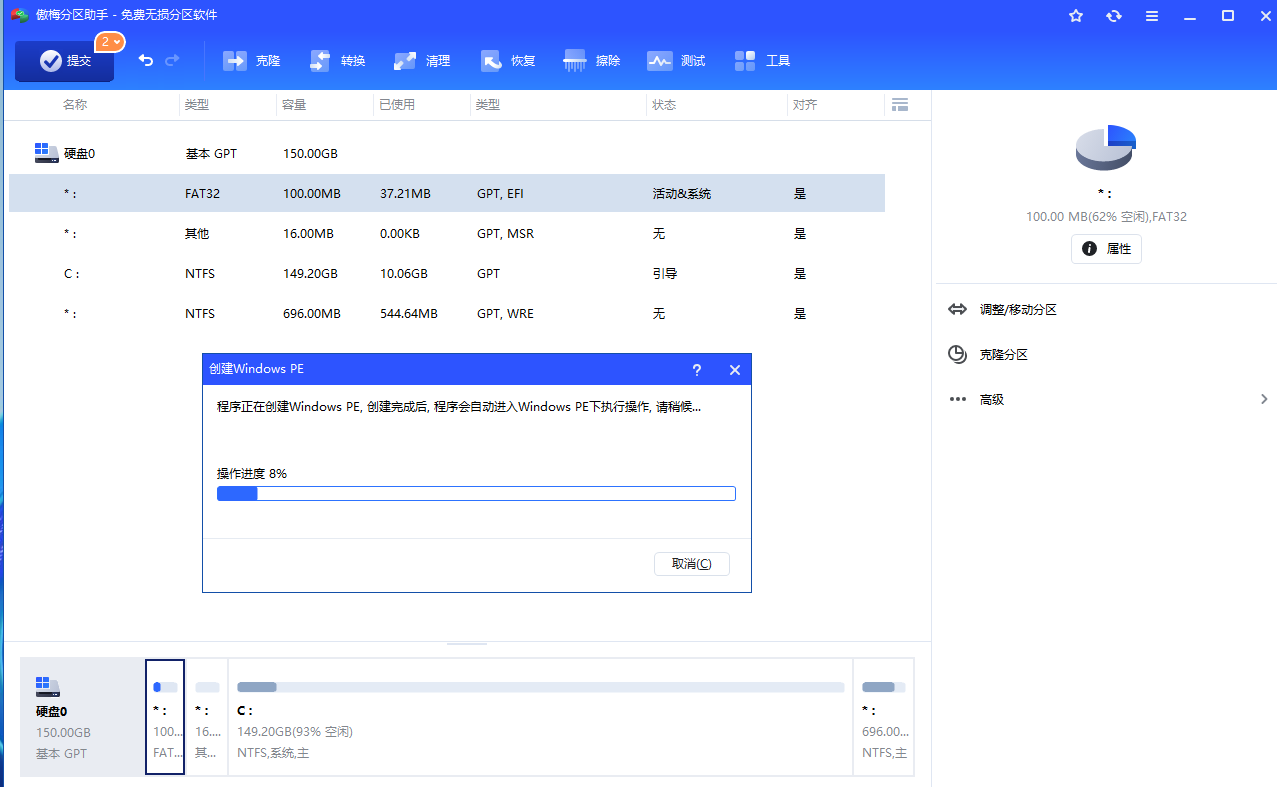Viewport: 1277px width, 787px height.
Task: Click the 操作进度 progress bar
Action: pos(476,493)
